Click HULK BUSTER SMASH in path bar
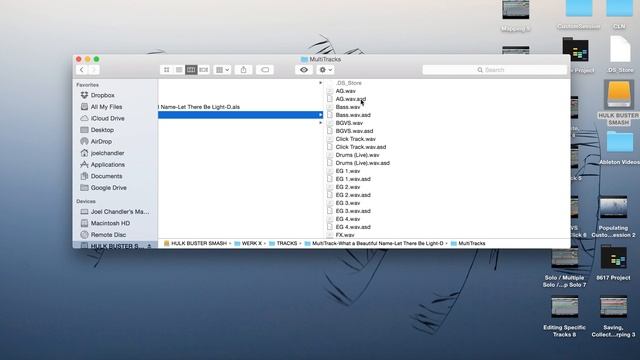Viewport: 640px width, 360px height. tap(195, 243)
